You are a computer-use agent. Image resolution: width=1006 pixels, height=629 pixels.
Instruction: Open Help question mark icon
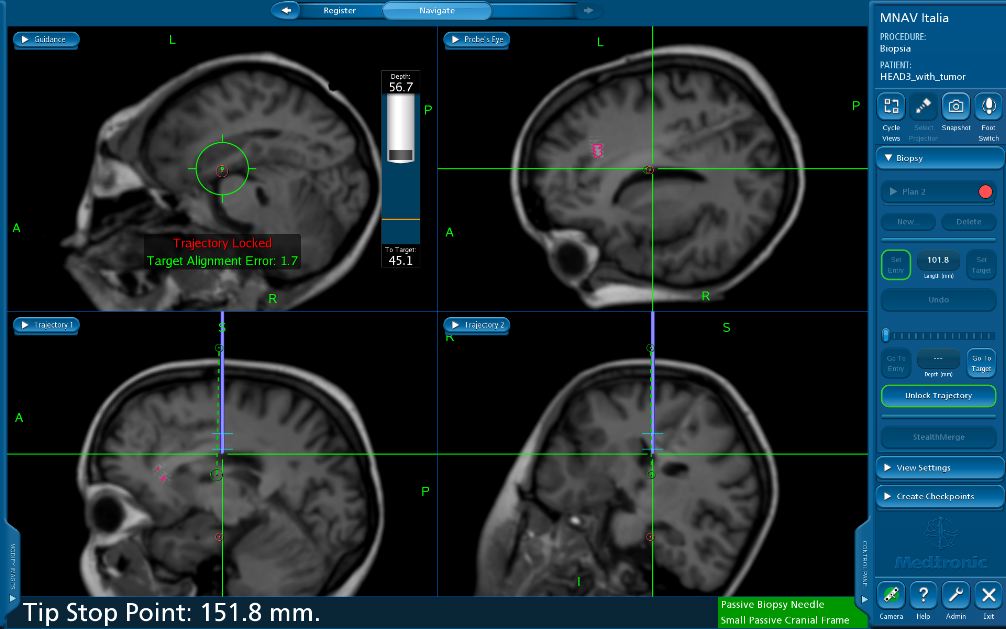pos(923,596)
